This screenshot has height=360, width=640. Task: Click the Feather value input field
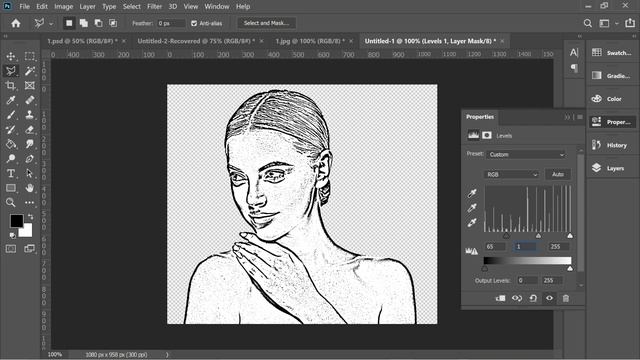tap(171, 24)
